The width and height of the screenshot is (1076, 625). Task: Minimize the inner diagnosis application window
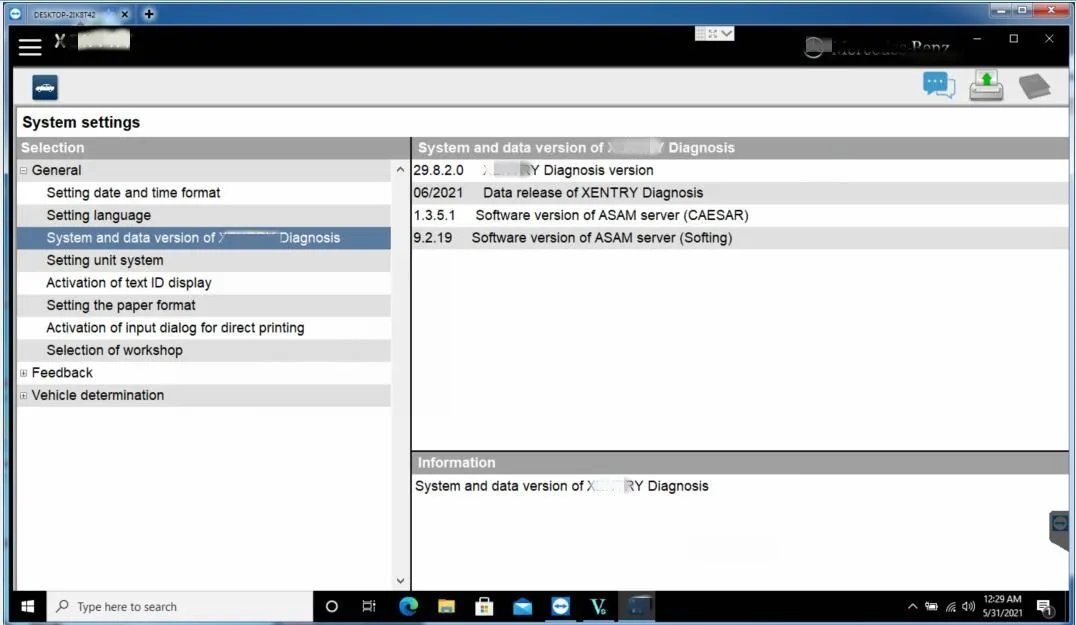click(977, 39)
